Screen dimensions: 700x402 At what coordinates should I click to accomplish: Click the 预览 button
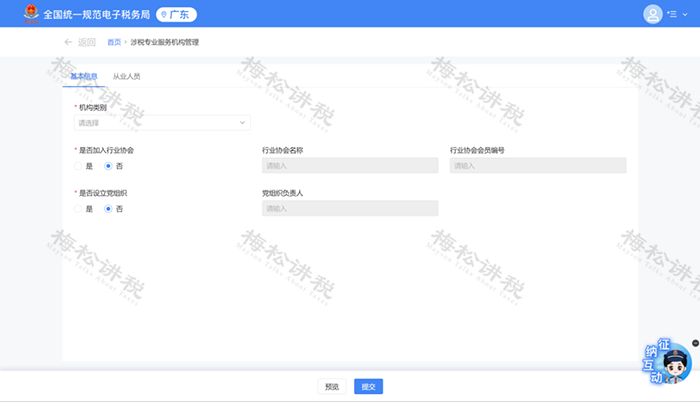(332, 386)
